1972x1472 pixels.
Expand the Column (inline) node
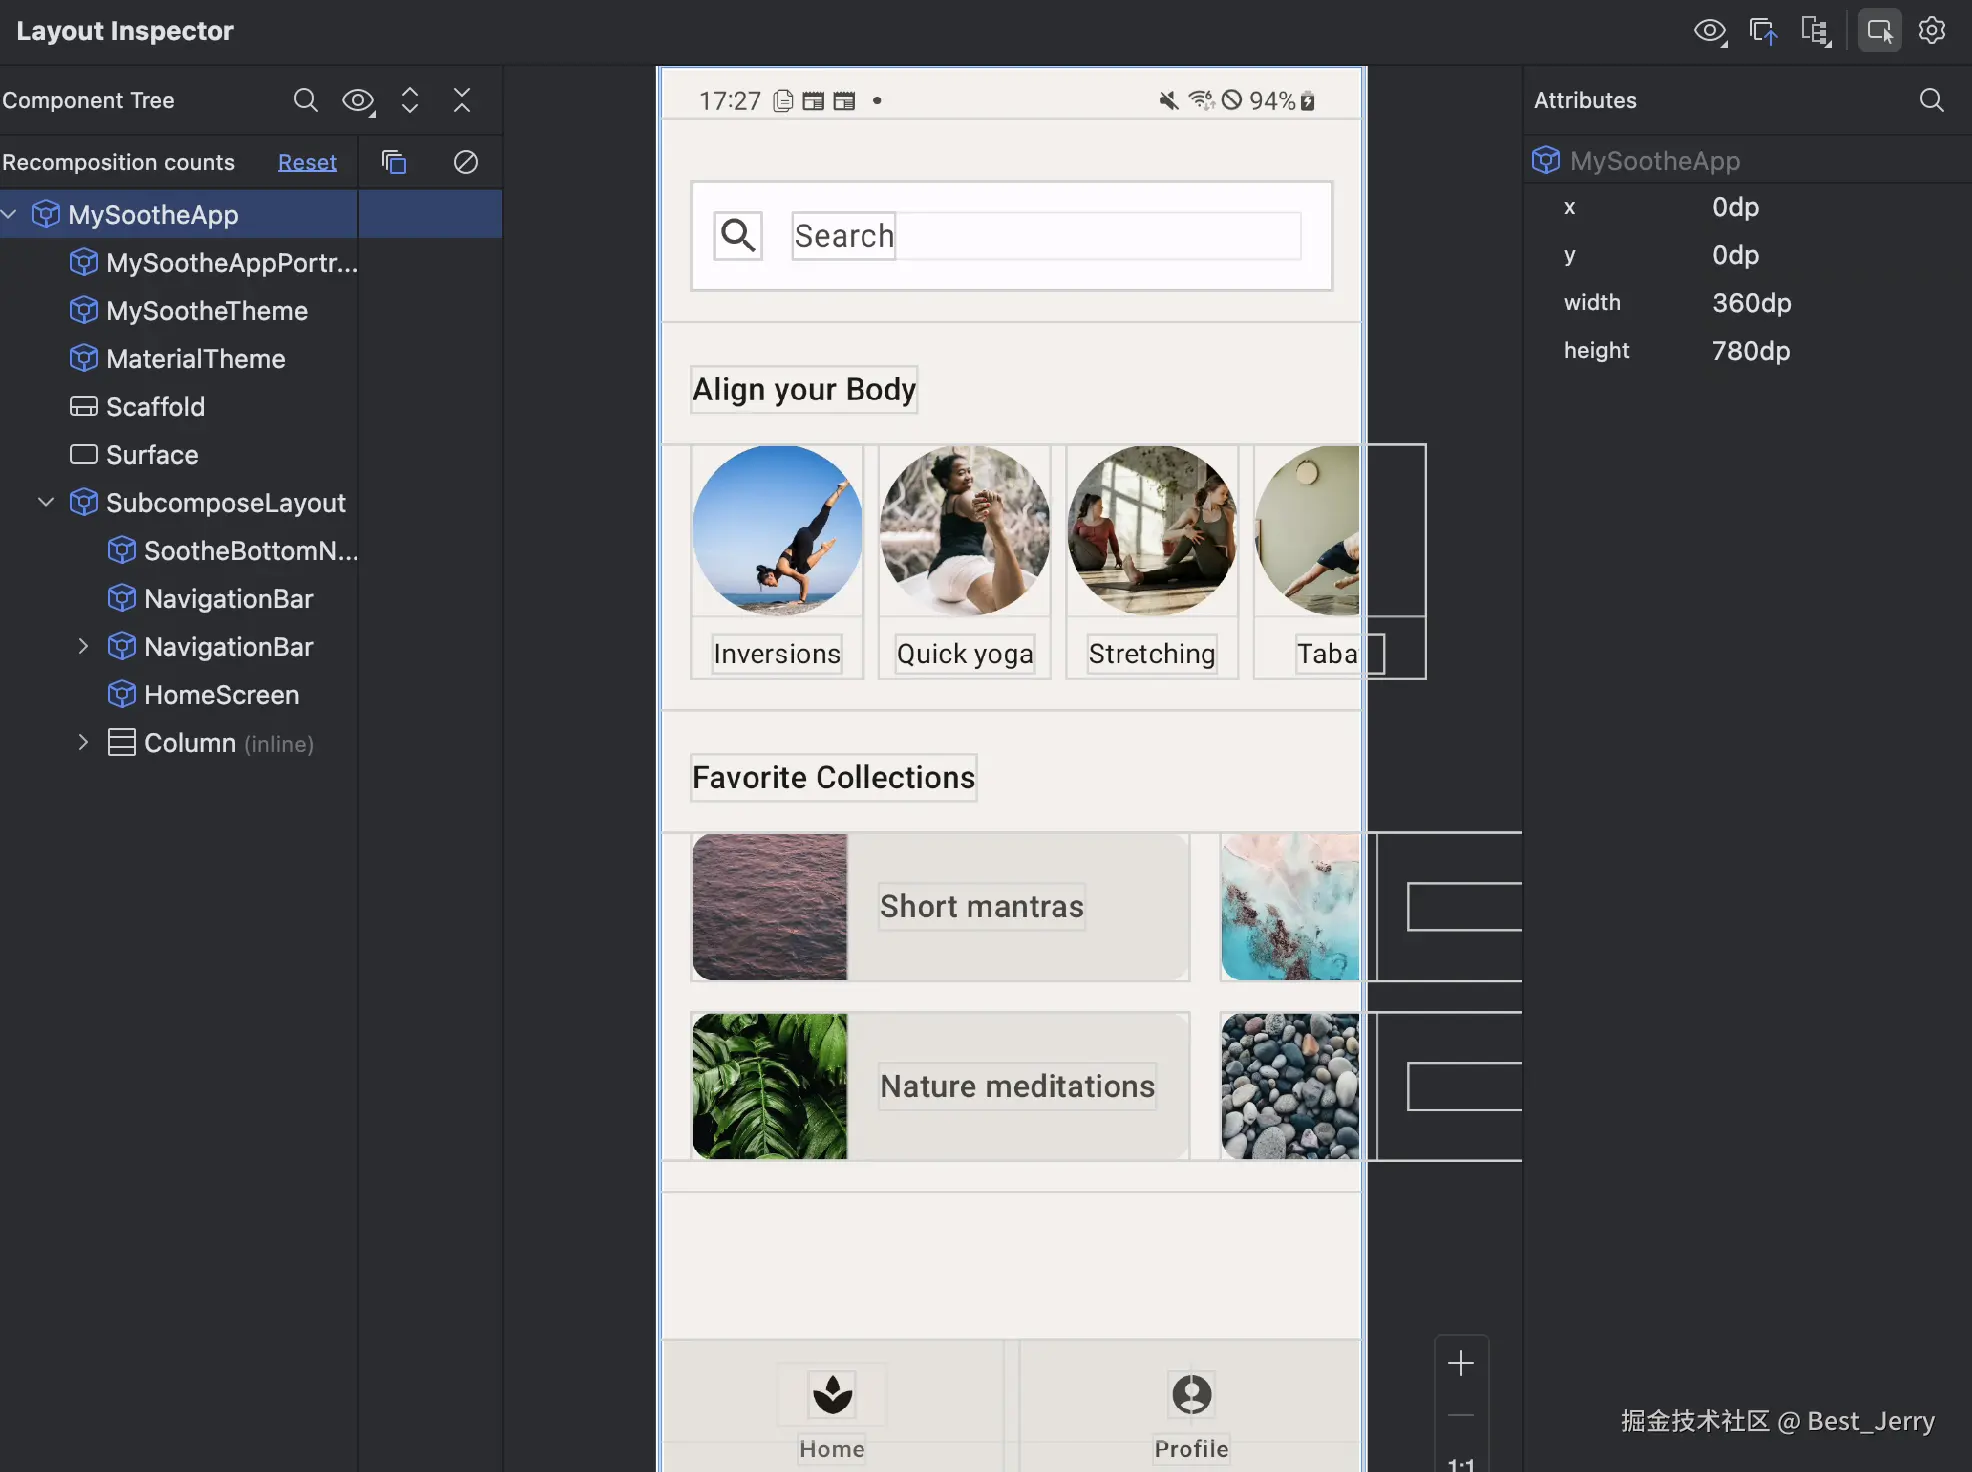[x=83, y=742]
